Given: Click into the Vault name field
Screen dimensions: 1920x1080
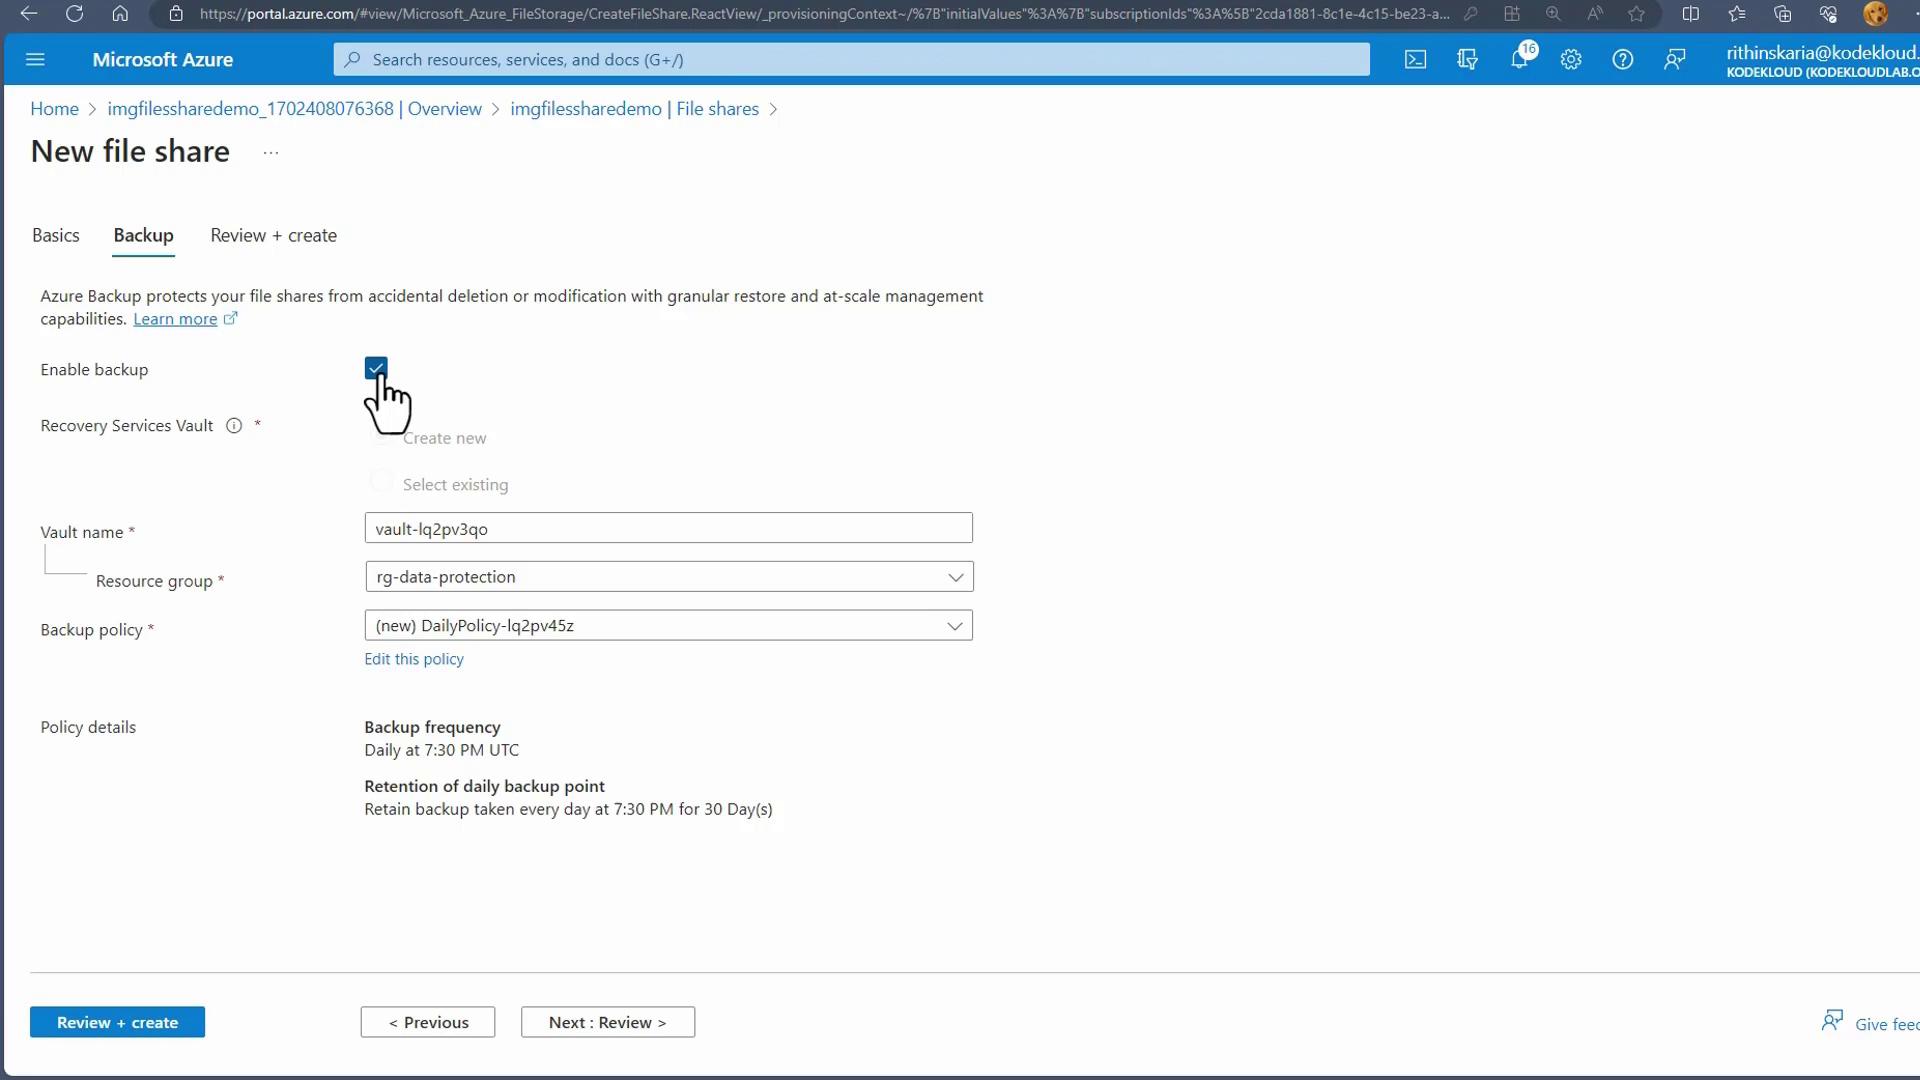Looking at the screenshot, I should point(668,529).
